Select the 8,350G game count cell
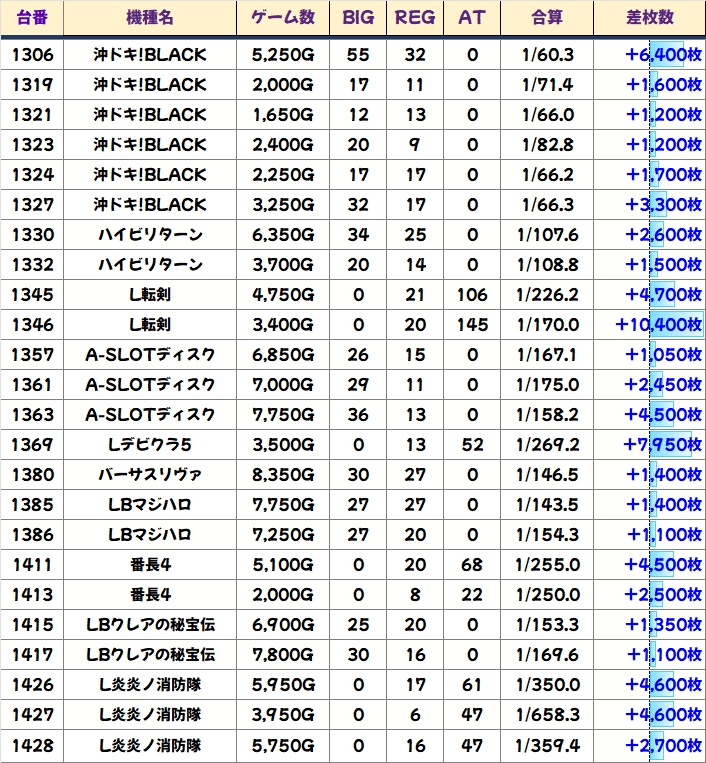This screenshot has height=763, width=706. (x=282, y=475)
